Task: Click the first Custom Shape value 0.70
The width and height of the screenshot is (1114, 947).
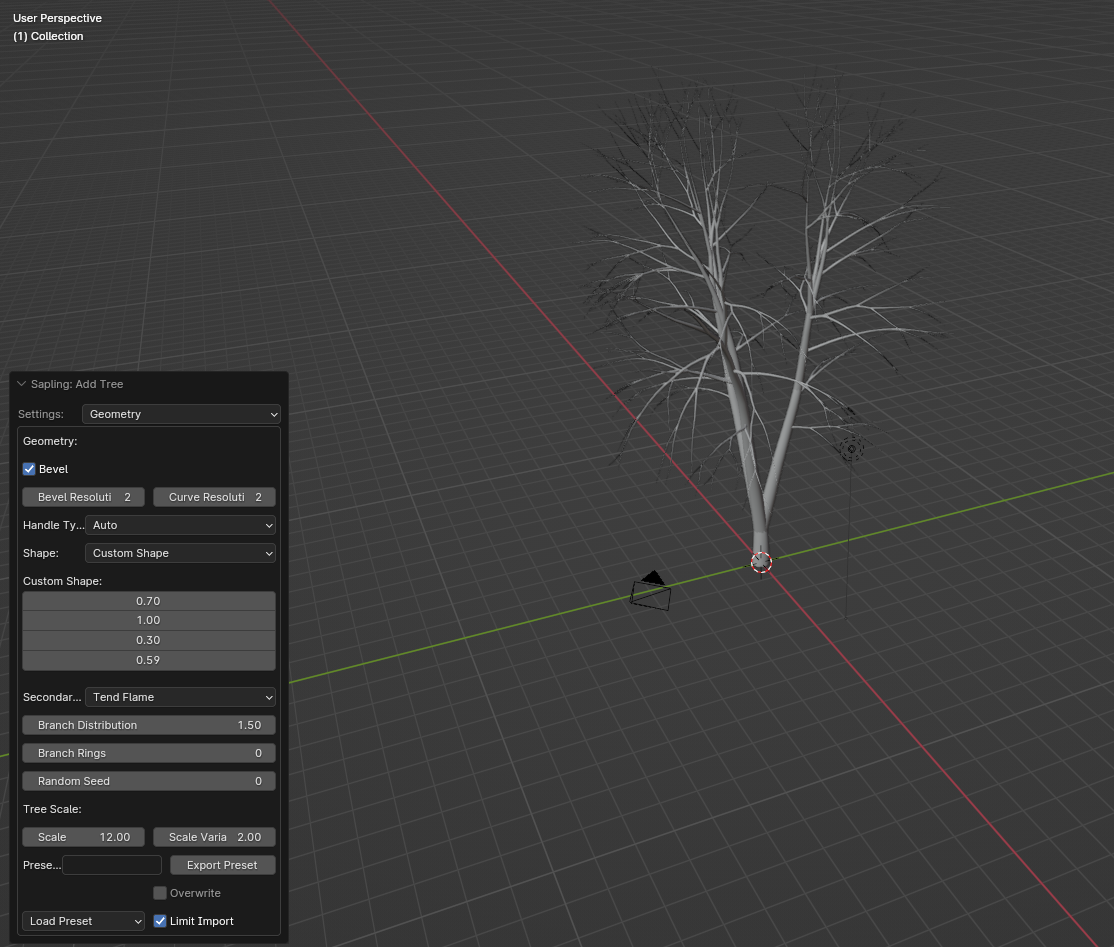Action: pyautogui.click(x=148, y=601)
